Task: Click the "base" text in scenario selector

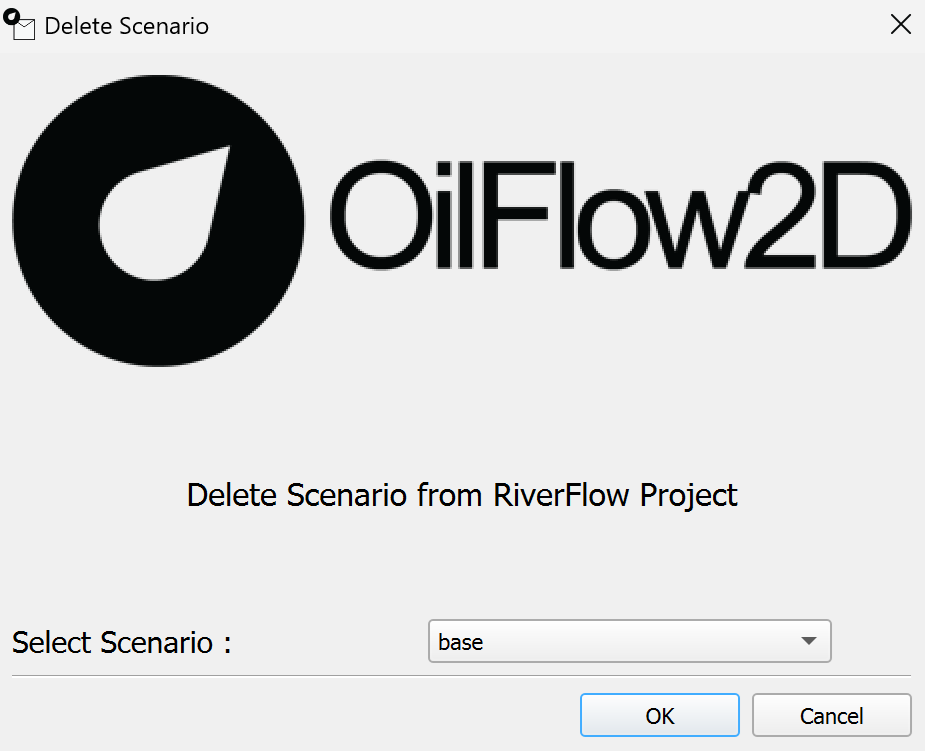Action: 461,642
